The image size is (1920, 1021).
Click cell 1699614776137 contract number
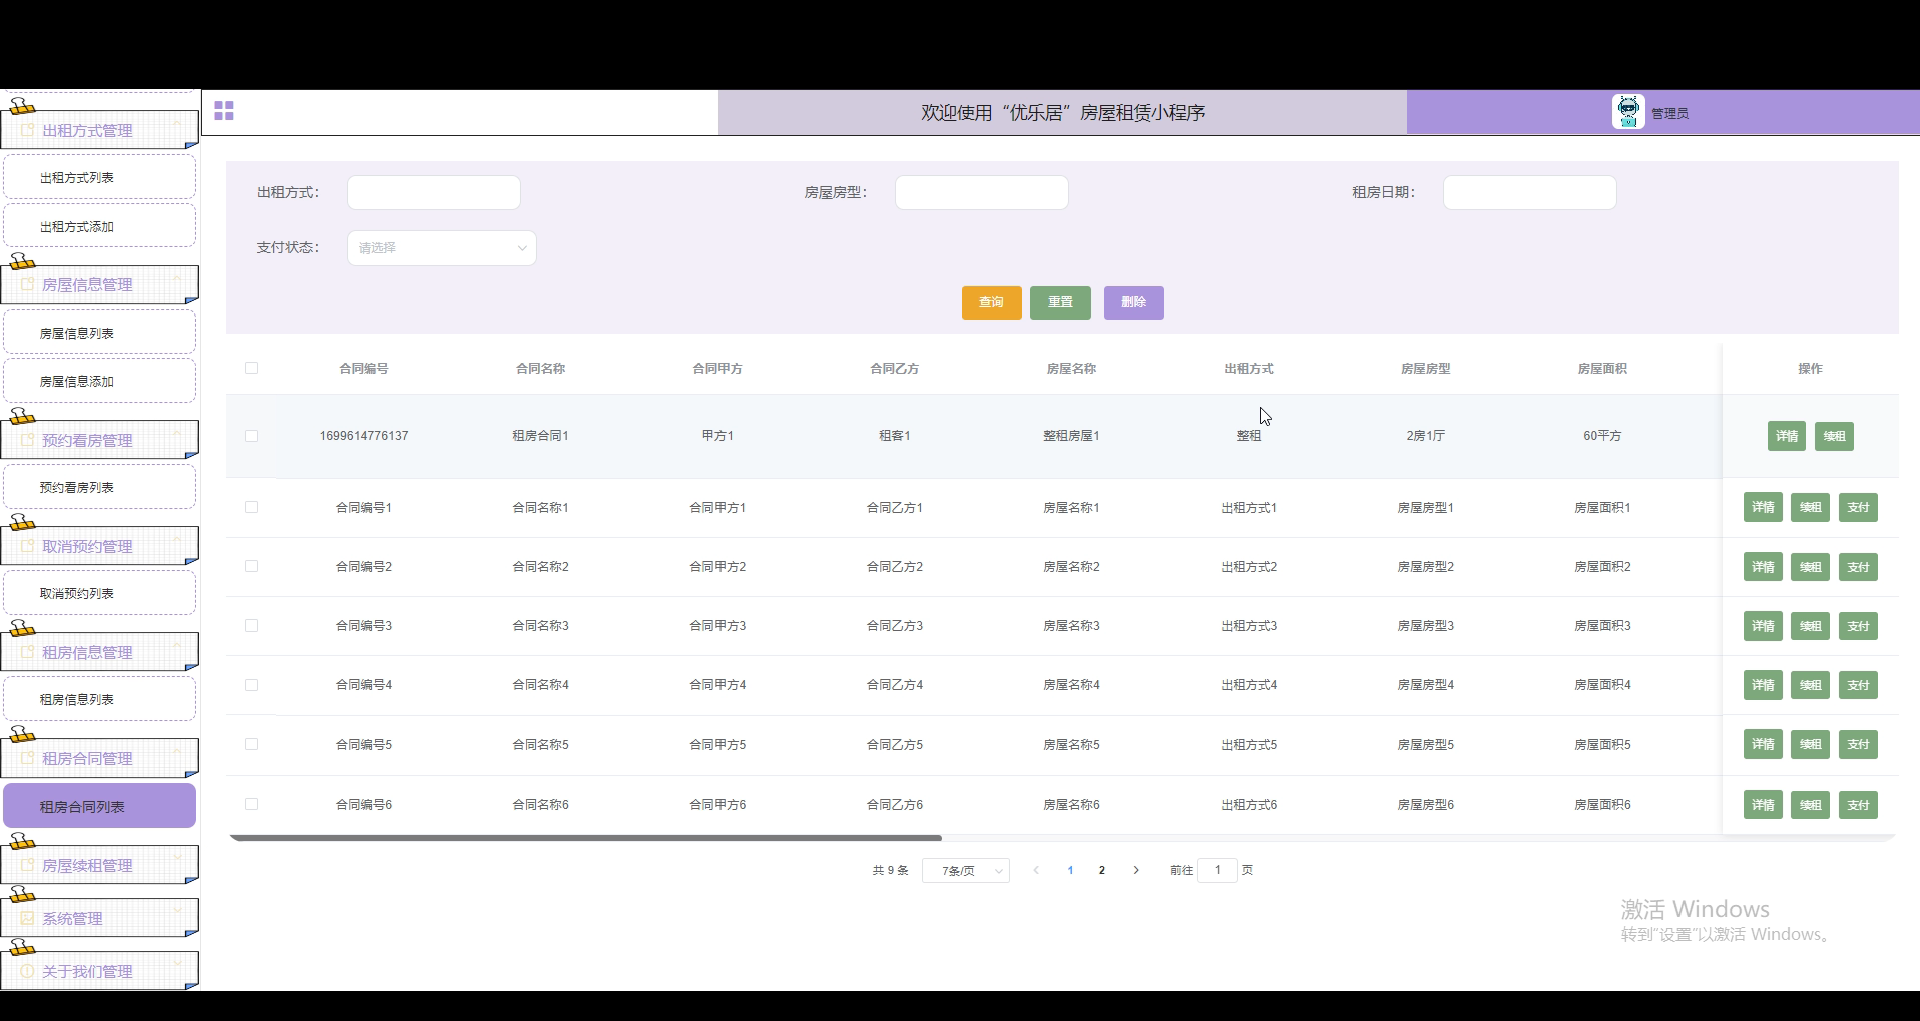(364, 436)
